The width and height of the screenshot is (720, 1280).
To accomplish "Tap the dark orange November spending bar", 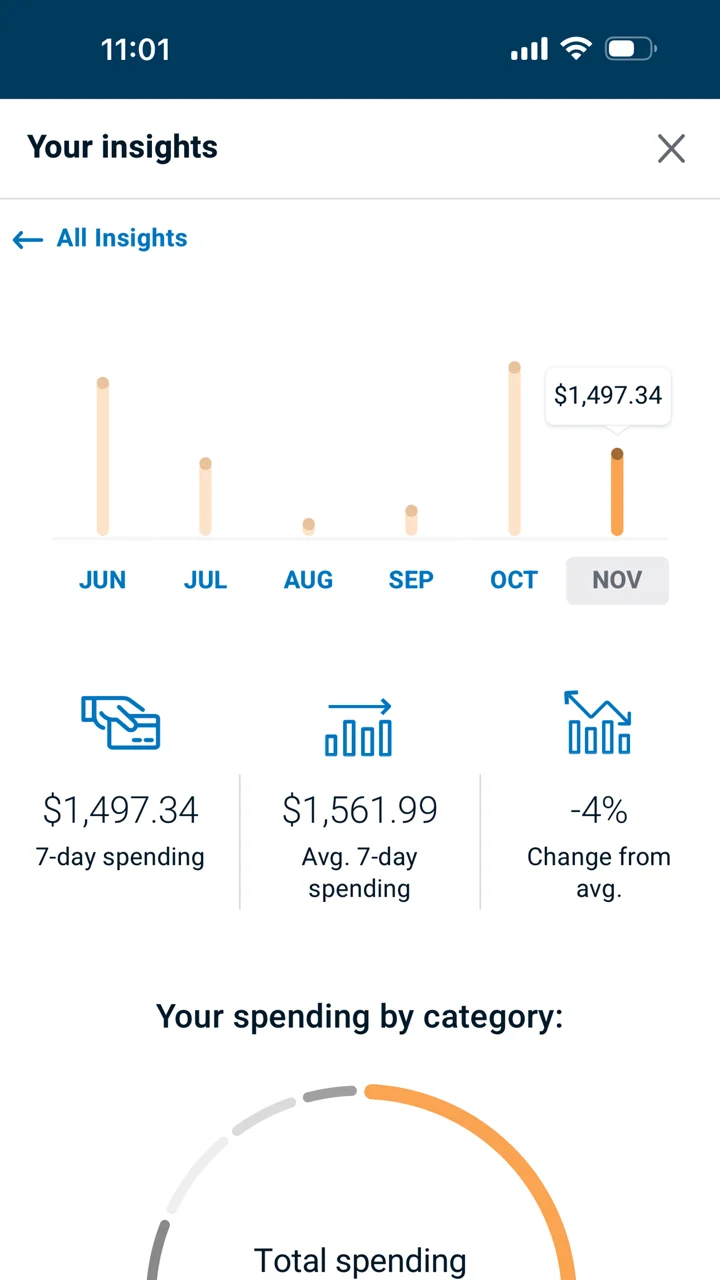I will [x=617, y=493].
